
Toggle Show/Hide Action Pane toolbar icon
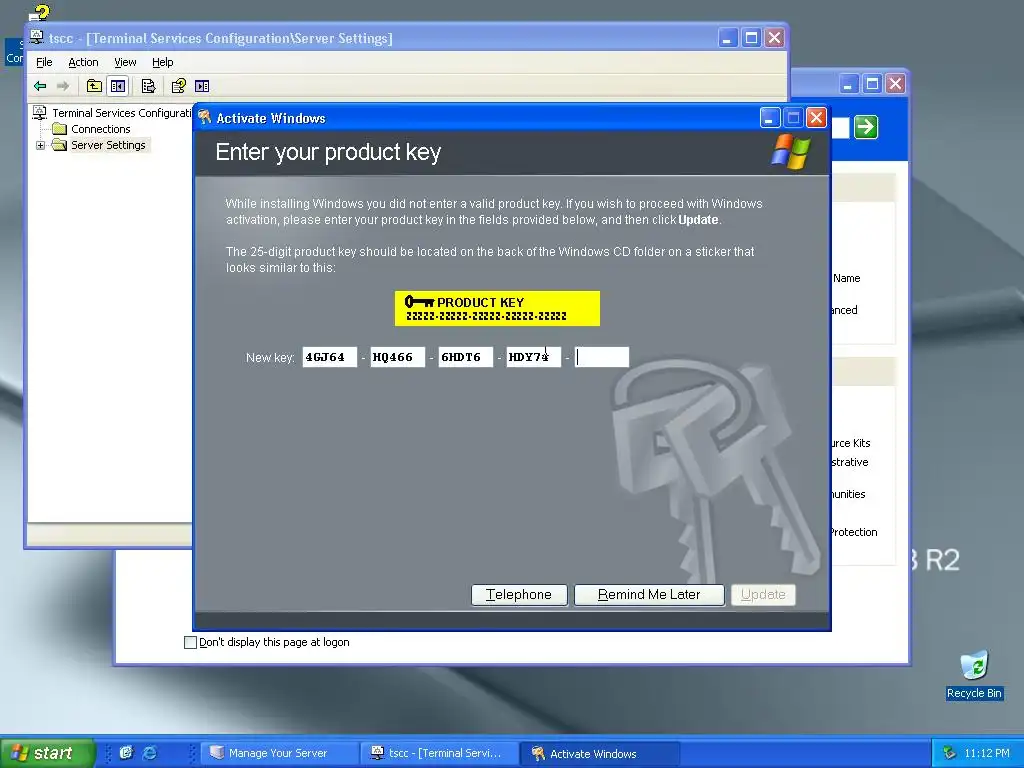[x=202, y=86]
